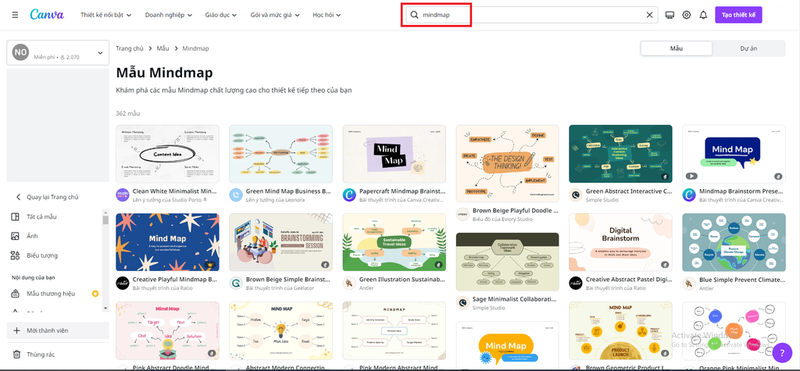Go to Trang chủ in breadcrumb
Screen dimensions: 800x371
coord(130,48)
